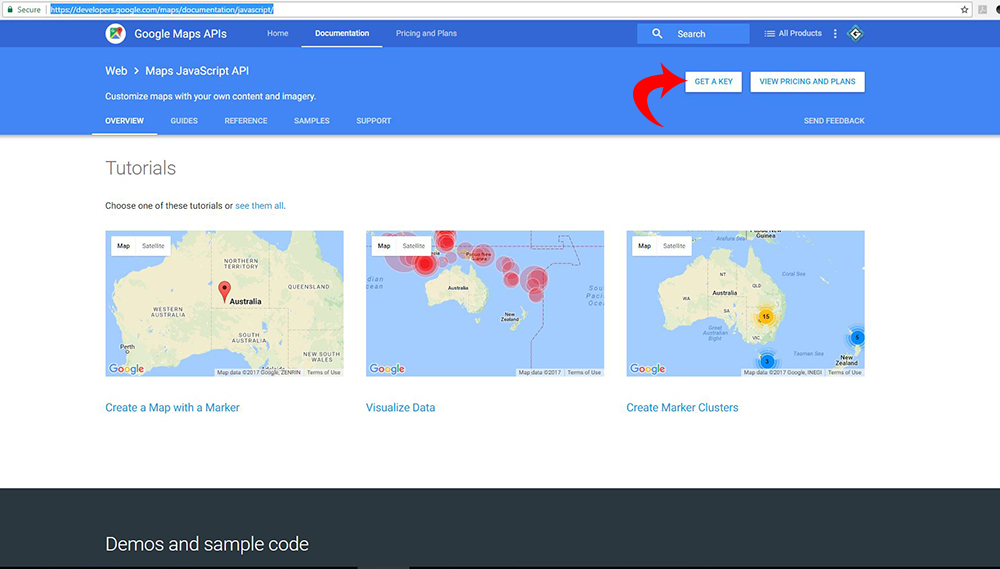
Task: Click the Google Maps APIs logo icon
Action: 116,33
